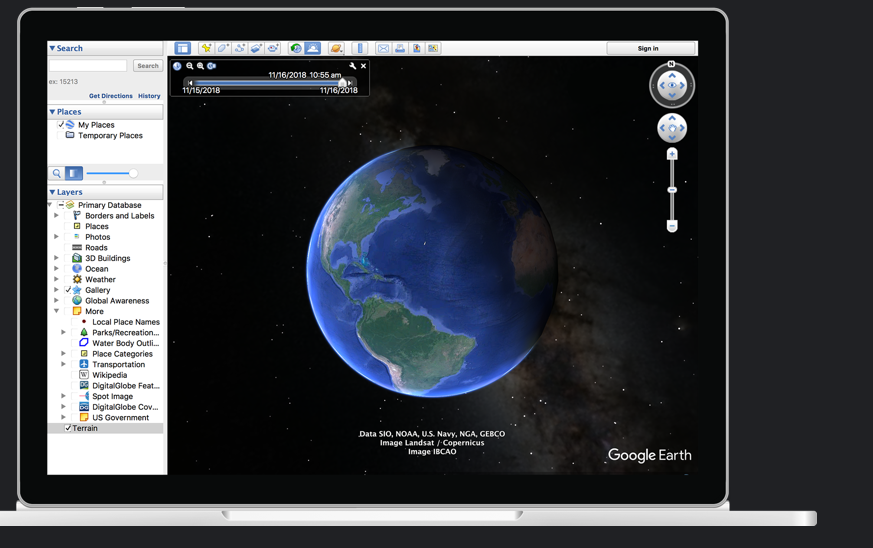This screenshot has height=548, width=873.
Task: Show historical imagery clock icon
Action: pyautogui.click(x=296, y=48)
